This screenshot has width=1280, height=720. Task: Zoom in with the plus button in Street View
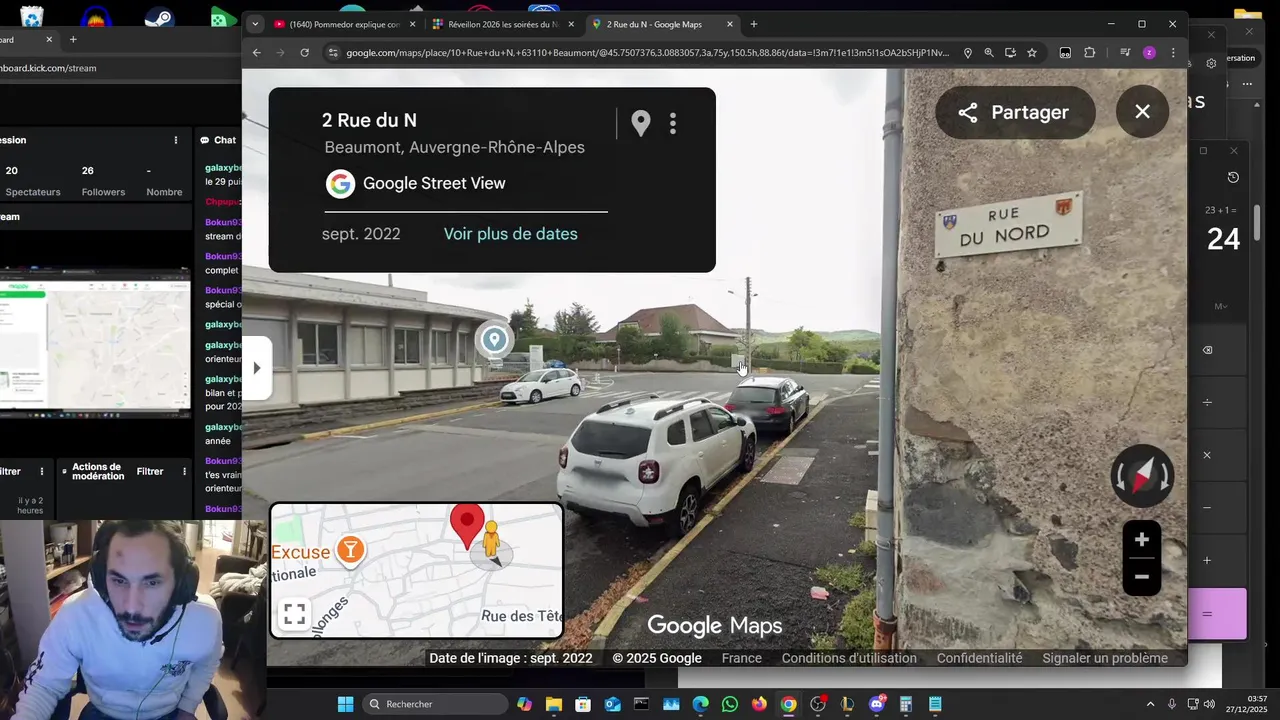[x=1141, y=540]
